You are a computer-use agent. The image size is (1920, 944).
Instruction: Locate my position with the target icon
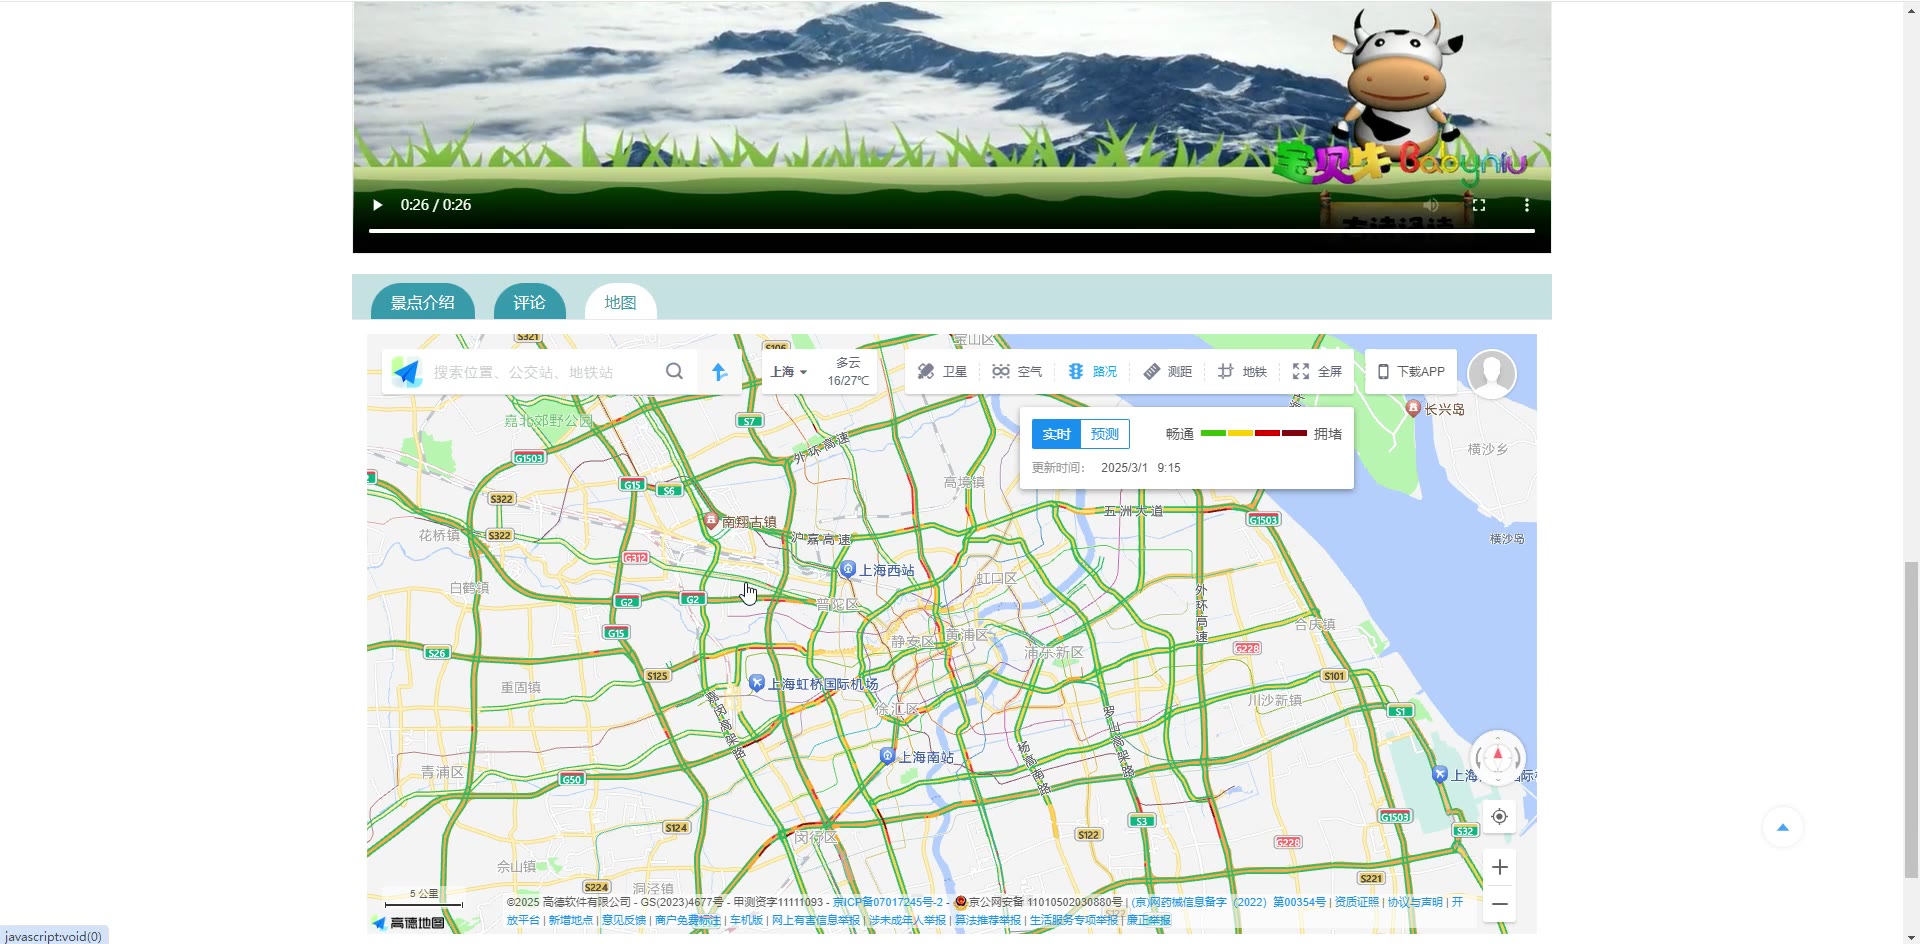1499,817
